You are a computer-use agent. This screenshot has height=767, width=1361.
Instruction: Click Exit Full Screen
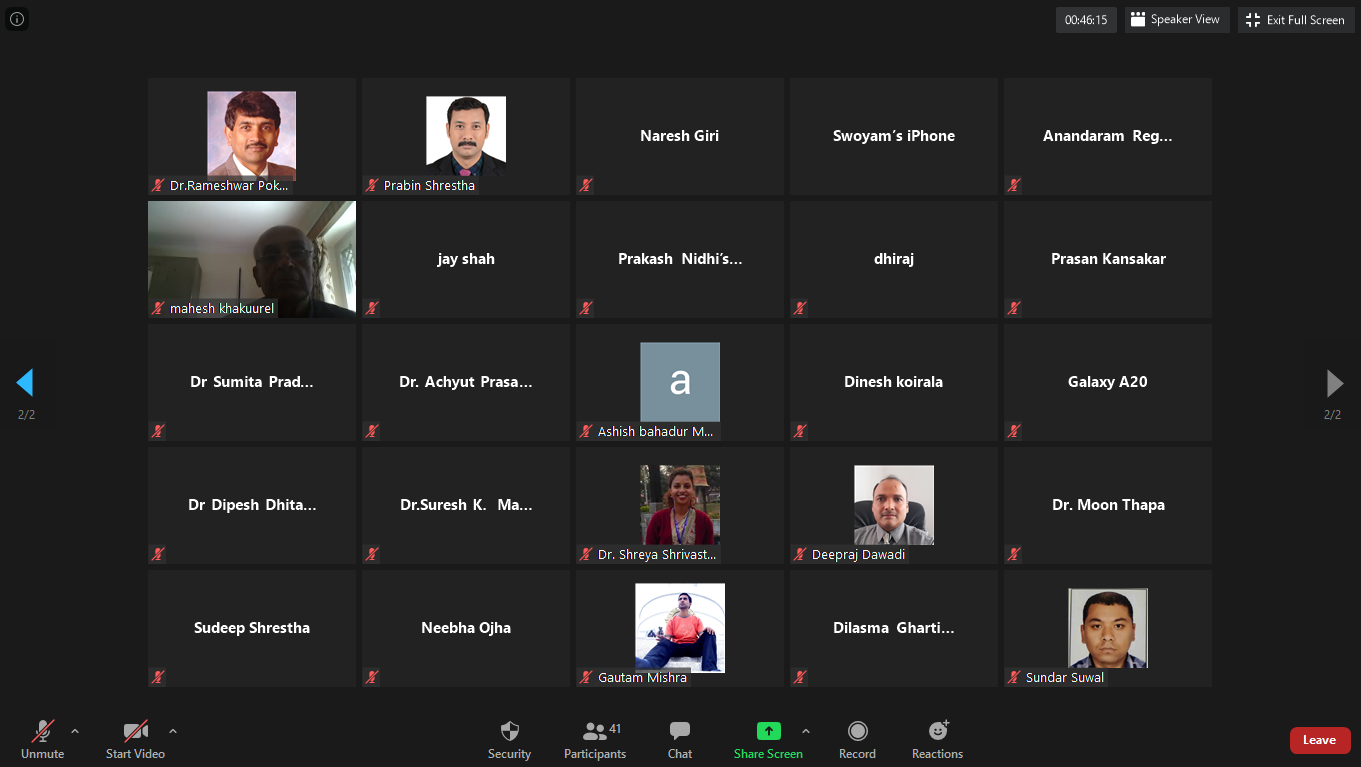(x=1296, y=20)
